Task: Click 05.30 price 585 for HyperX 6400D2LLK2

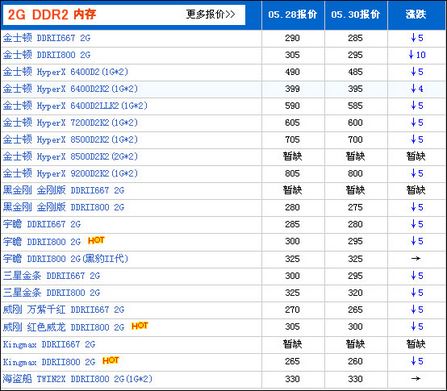Action: [x=355, y=106]
